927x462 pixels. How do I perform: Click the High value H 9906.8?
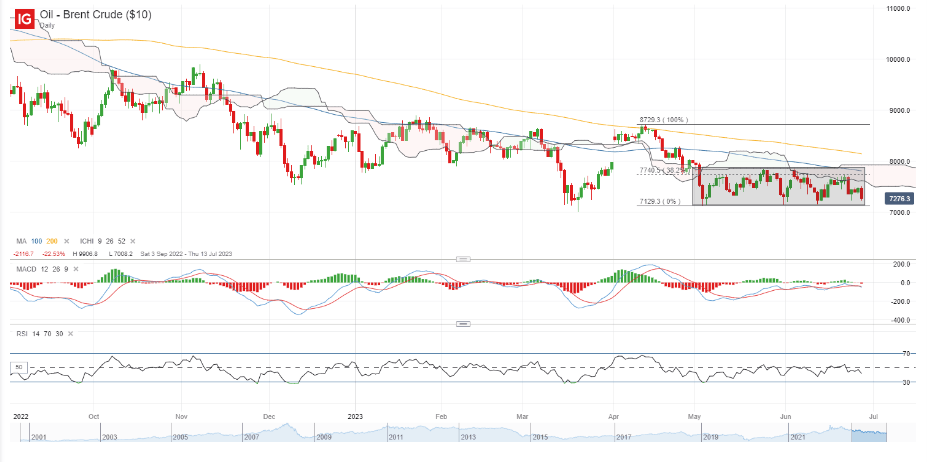click(x=86, y=253)
